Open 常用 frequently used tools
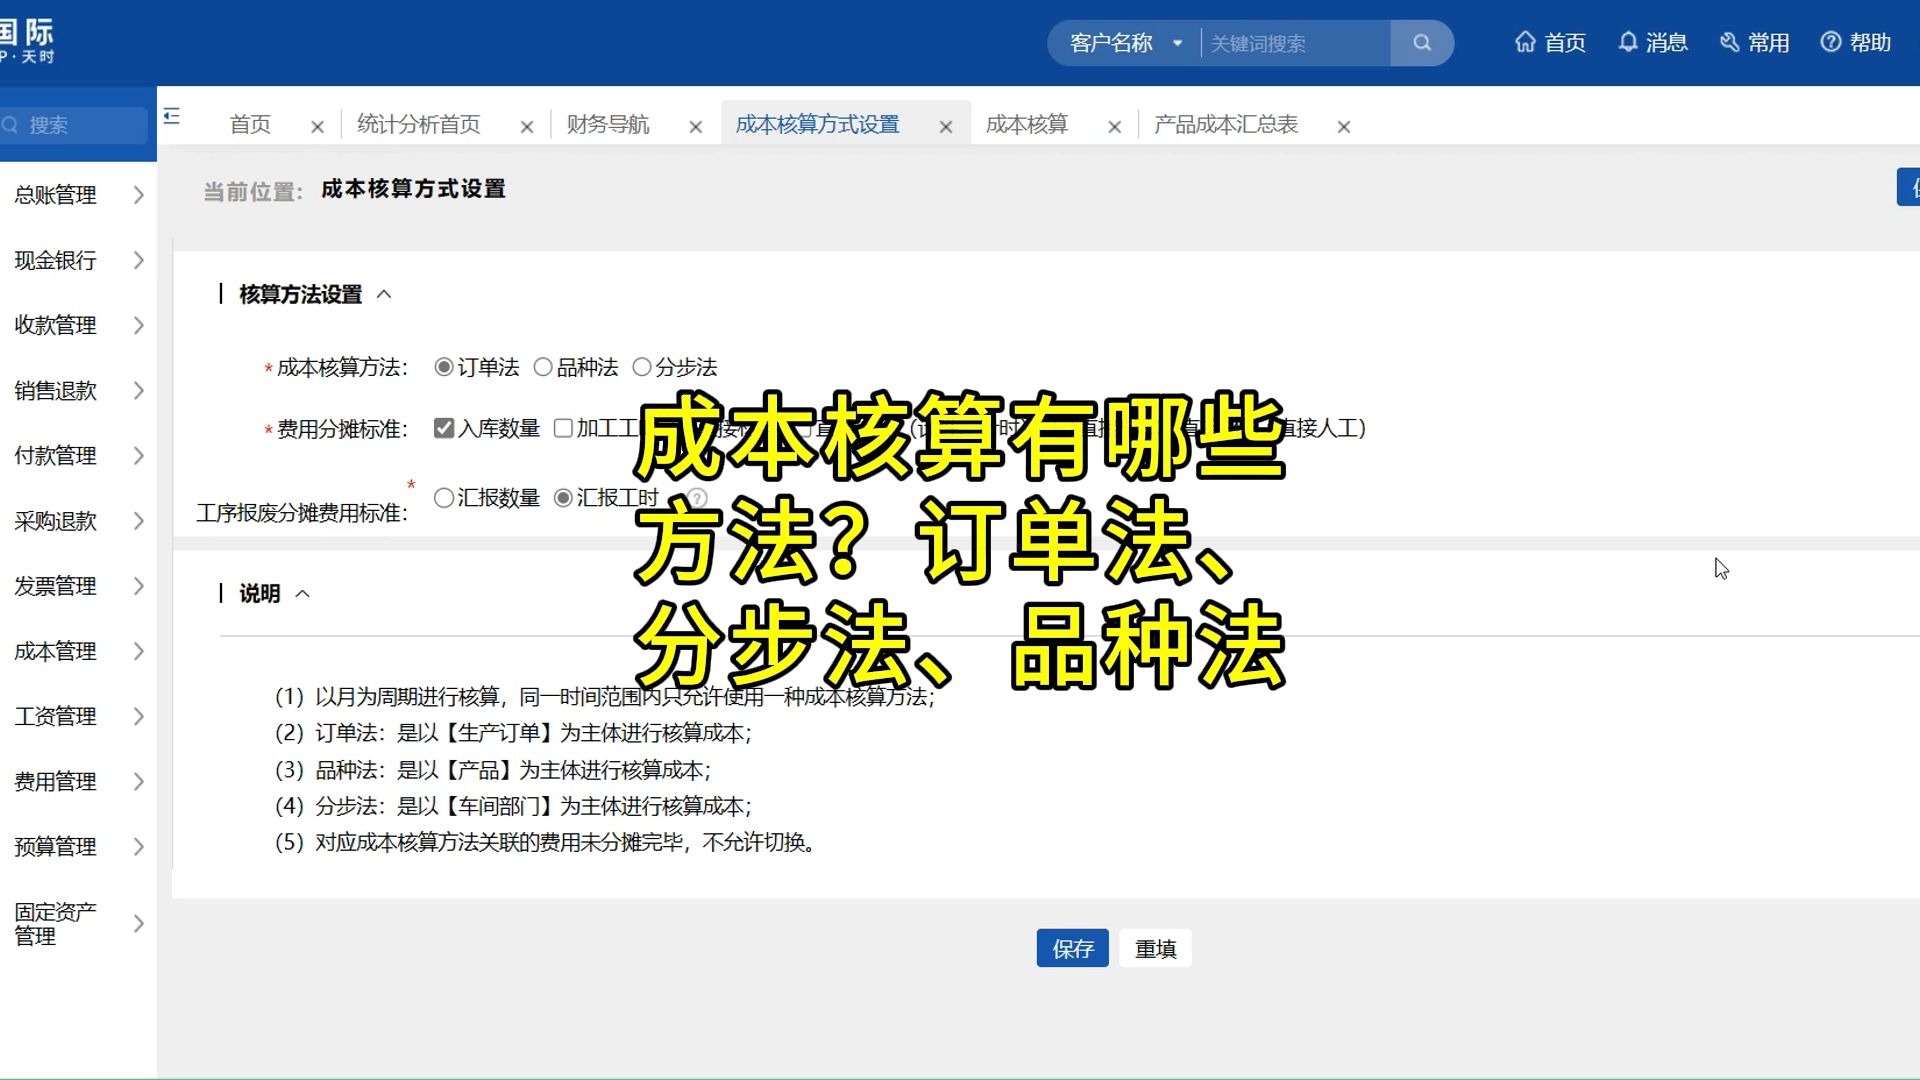 coord(1755,43)
